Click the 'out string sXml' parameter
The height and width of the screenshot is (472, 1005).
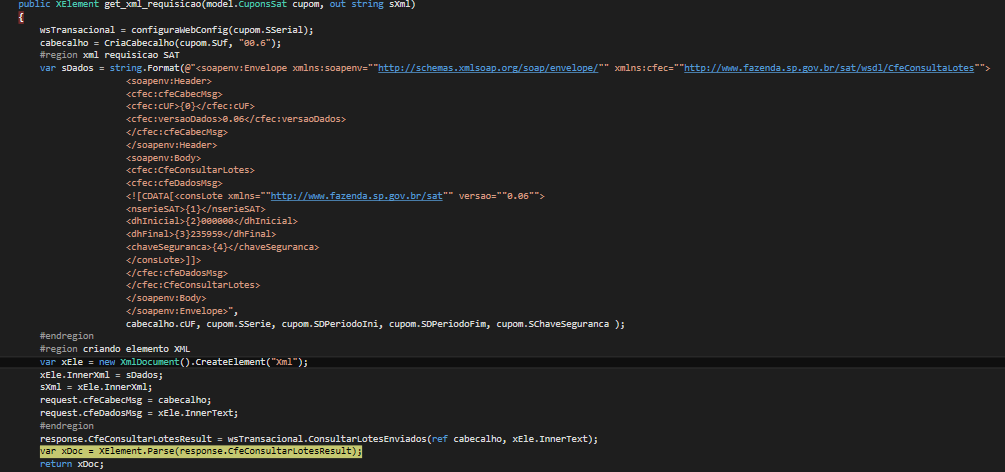click(x=372, y=4)
